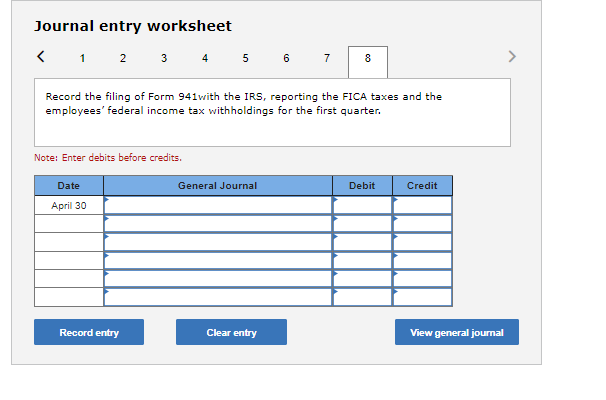Image resolution: width=606 pixels, height=400 pixels.
Task: Select General Journal account in third row
Action: click(x=218, y=242)
